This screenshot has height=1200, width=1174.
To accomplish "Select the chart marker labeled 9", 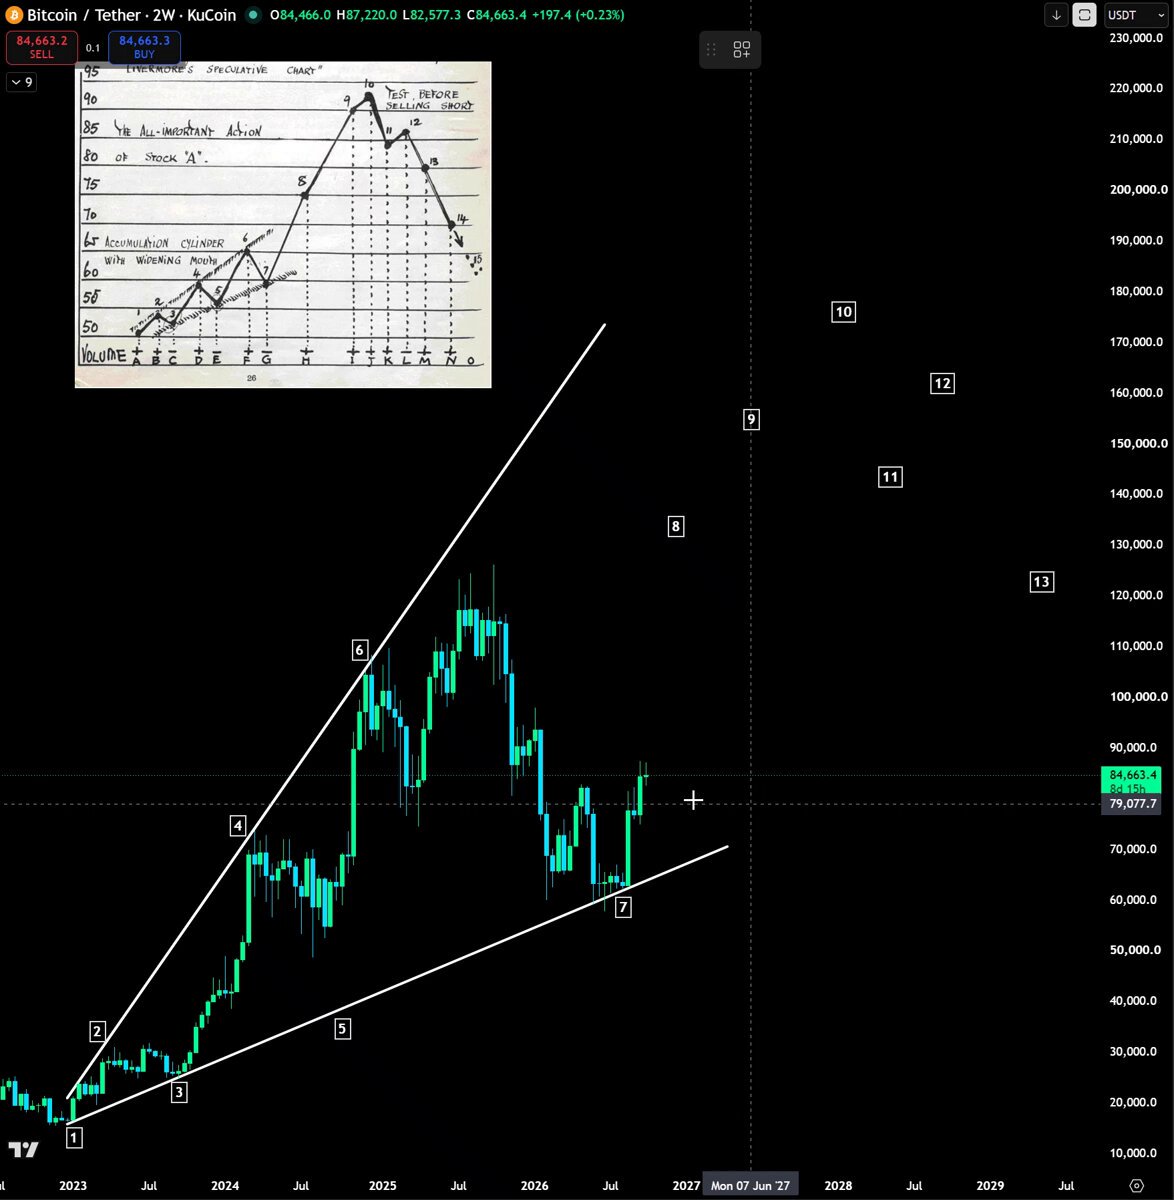I will point(752,419).
